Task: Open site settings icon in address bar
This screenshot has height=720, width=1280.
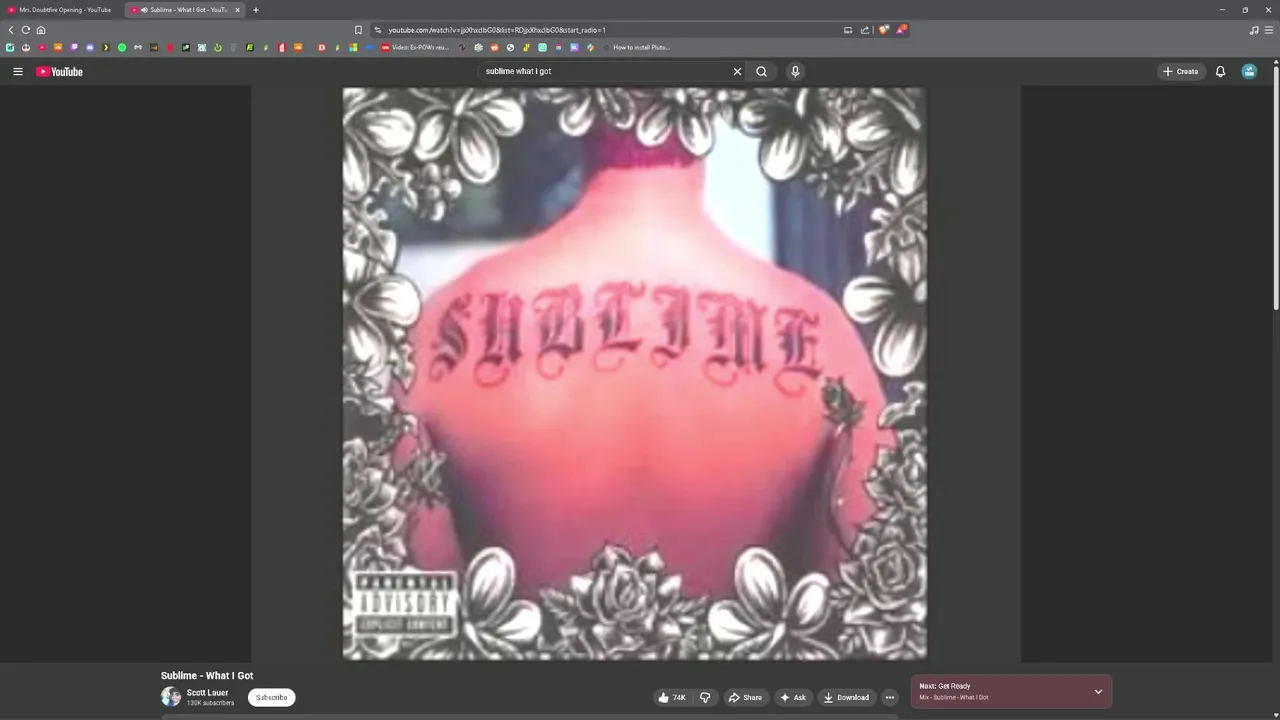Action: click(378, 30)
